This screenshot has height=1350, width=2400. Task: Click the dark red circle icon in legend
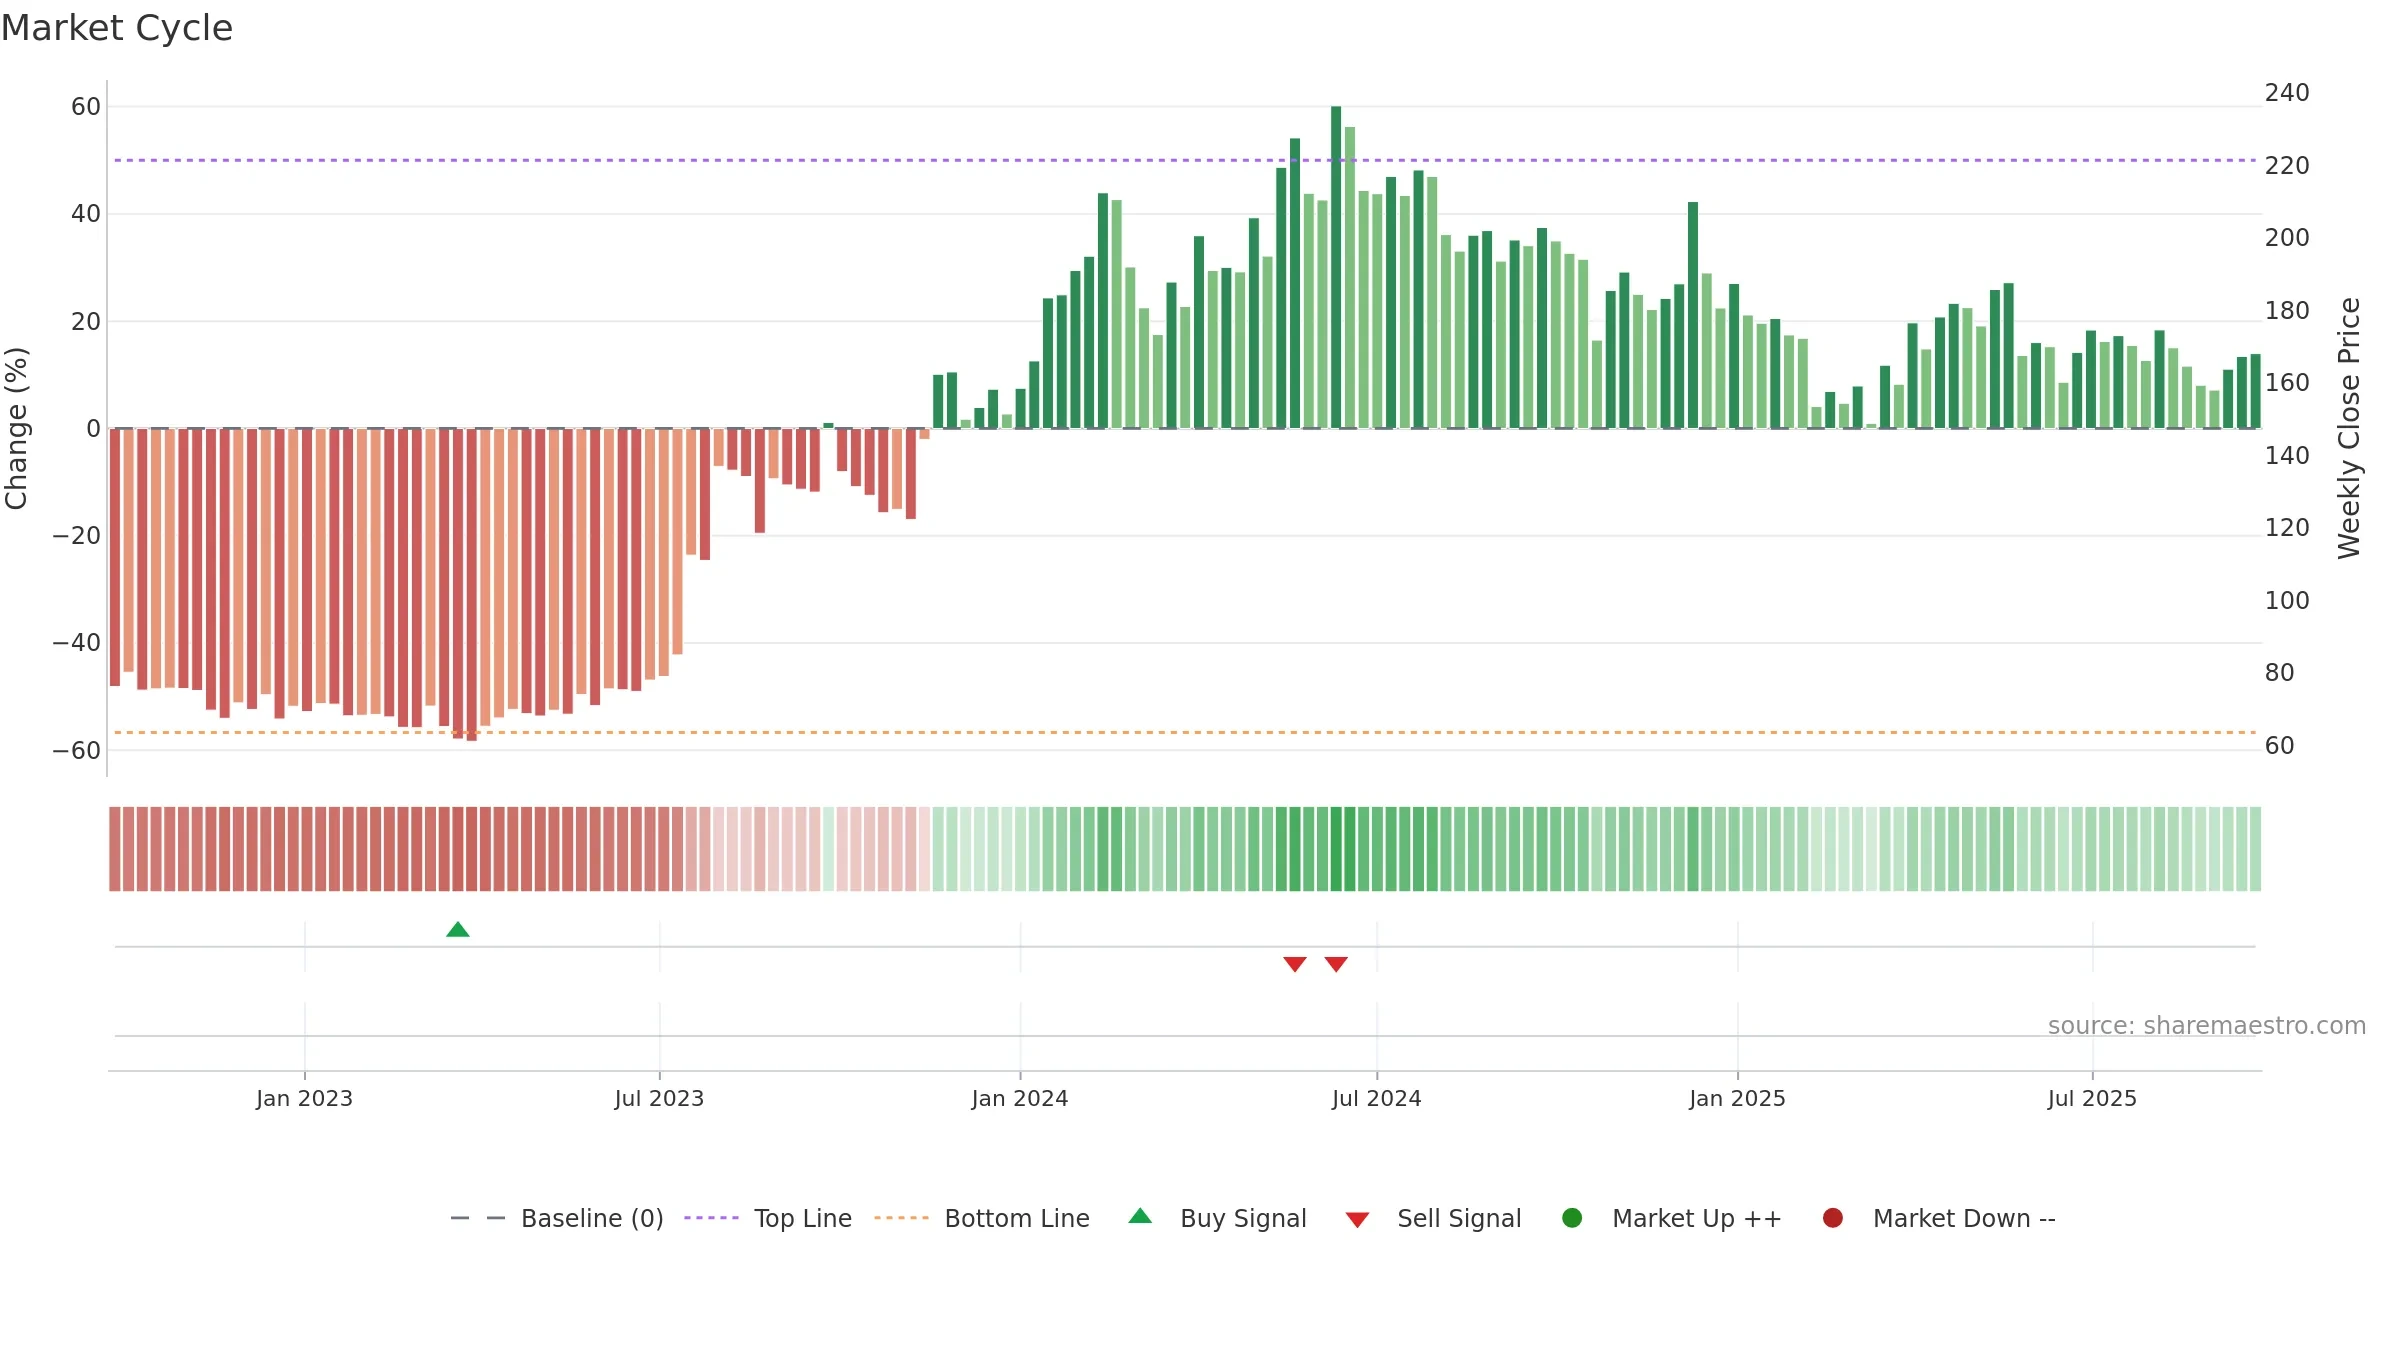click(1833, 1218)
